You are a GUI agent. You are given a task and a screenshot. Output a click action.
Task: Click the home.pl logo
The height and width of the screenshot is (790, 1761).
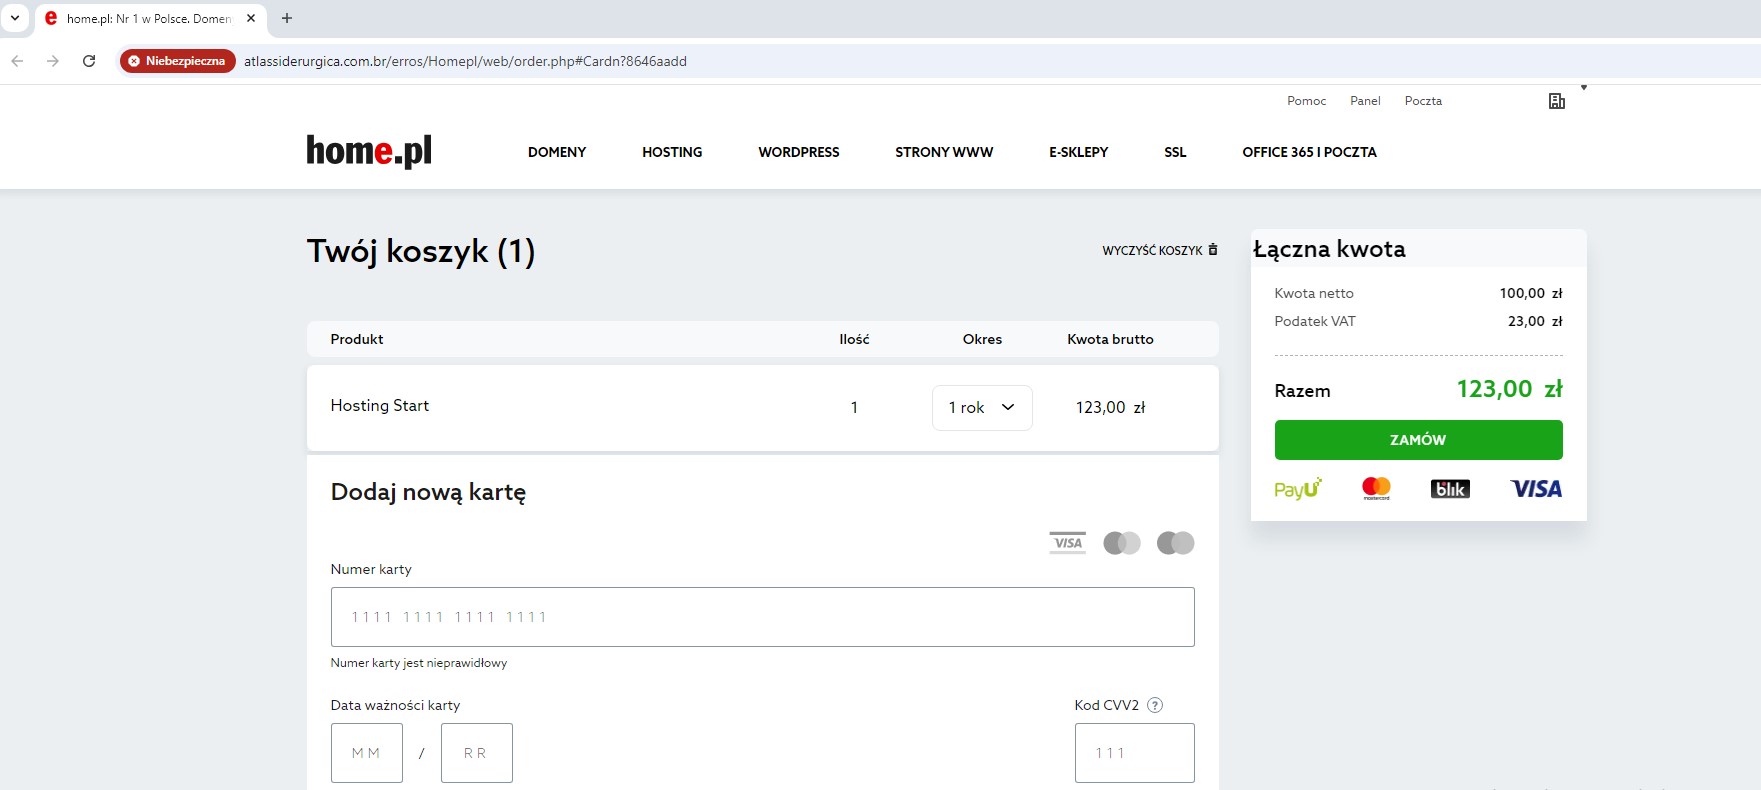[368, 151]
